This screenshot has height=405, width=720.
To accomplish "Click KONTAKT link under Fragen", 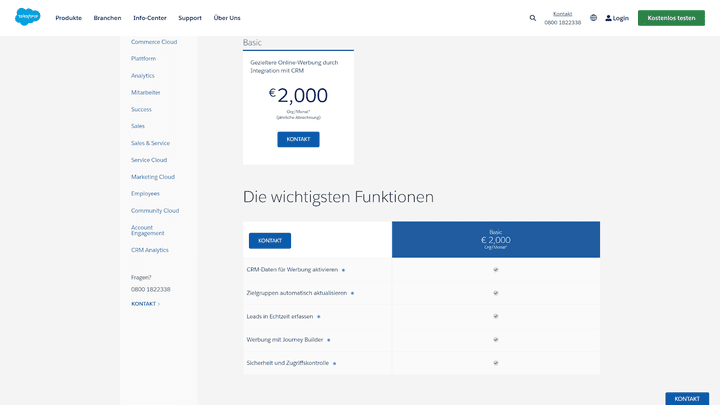I will pos(145,304).
